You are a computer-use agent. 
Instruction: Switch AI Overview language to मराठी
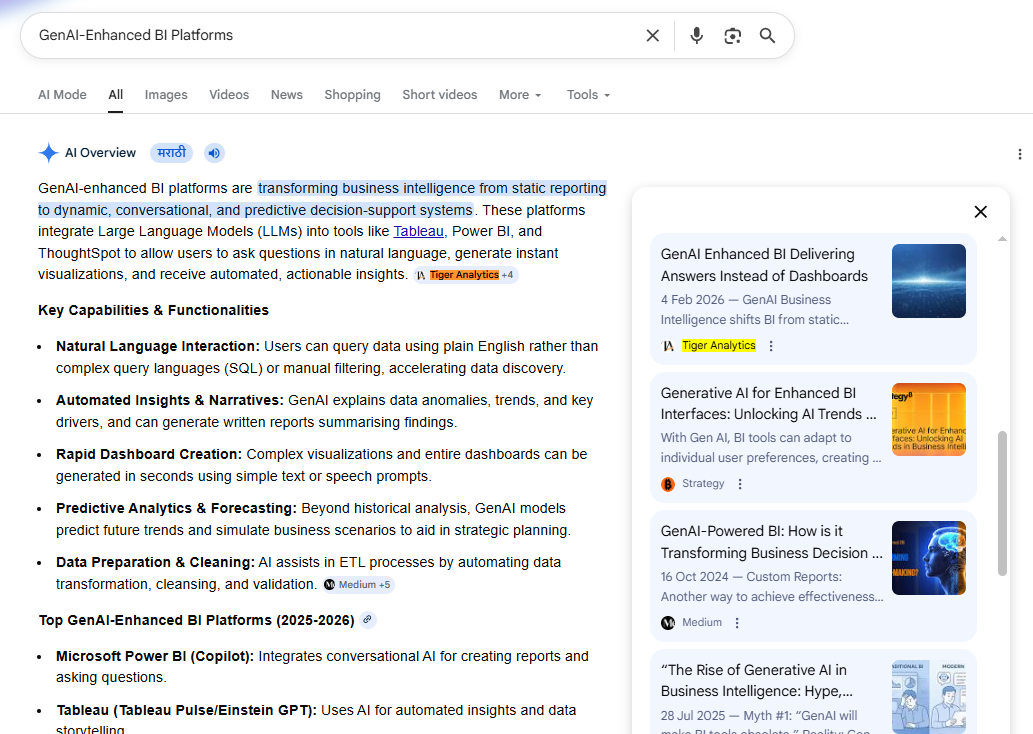pos(171,153)
